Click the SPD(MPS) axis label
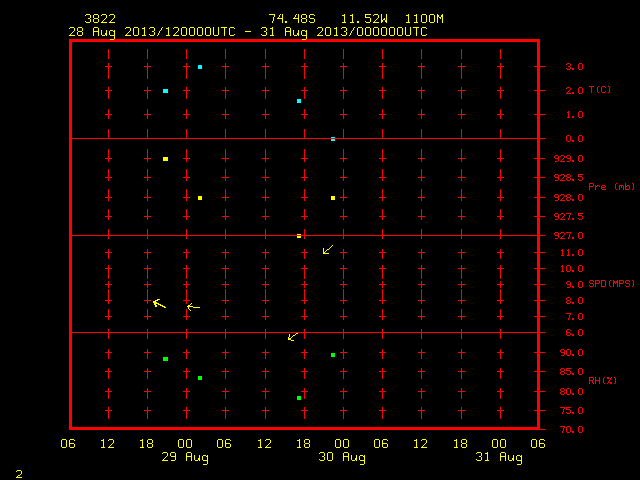 (x=611, y=284)
